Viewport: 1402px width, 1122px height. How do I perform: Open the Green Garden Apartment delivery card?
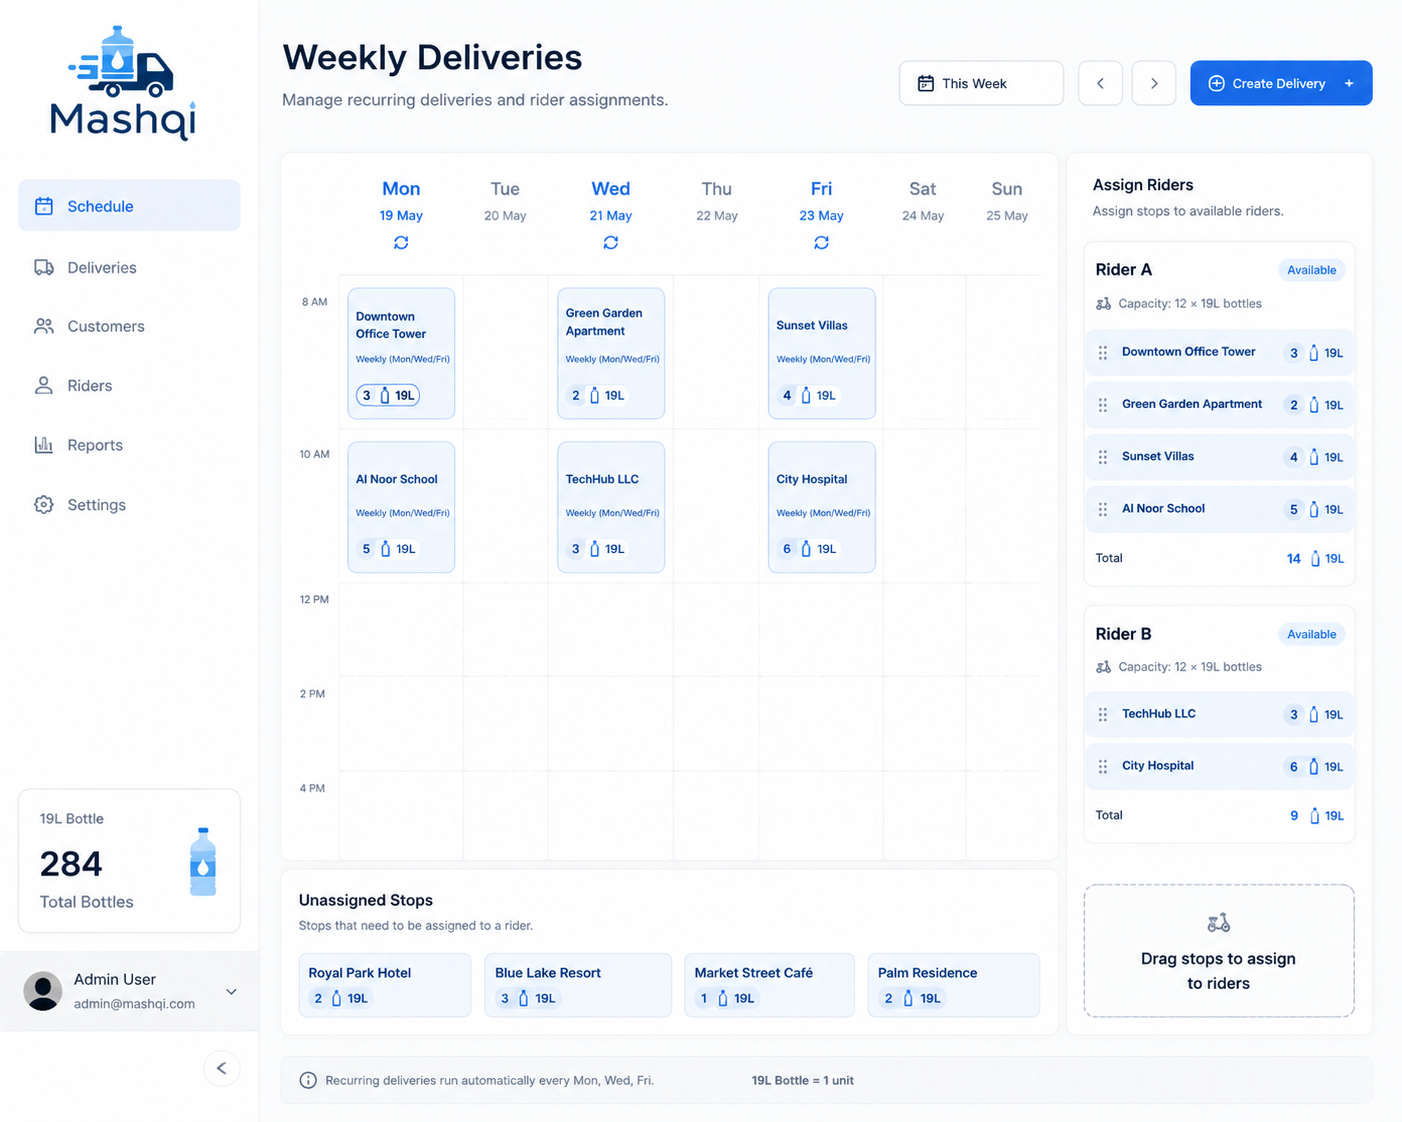611,353
